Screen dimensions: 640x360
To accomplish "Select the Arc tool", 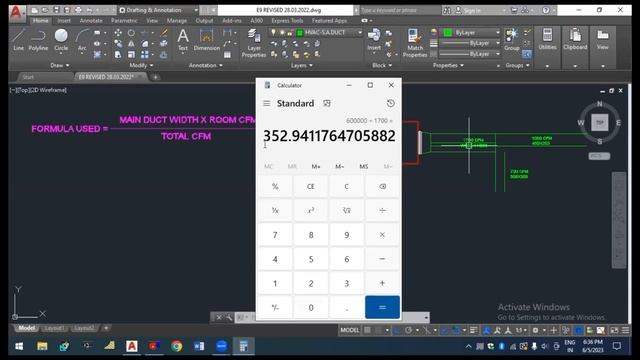I will [82, 40].
